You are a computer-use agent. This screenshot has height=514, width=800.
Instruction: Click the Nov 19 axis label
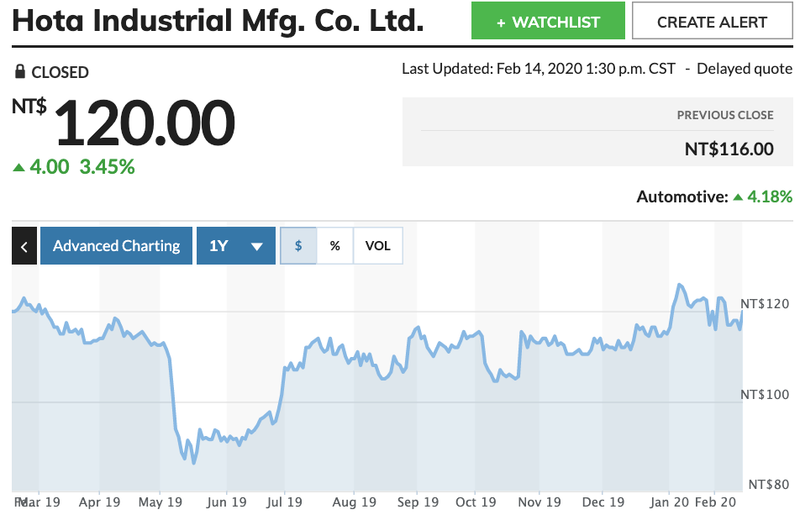tap(539, 502)
